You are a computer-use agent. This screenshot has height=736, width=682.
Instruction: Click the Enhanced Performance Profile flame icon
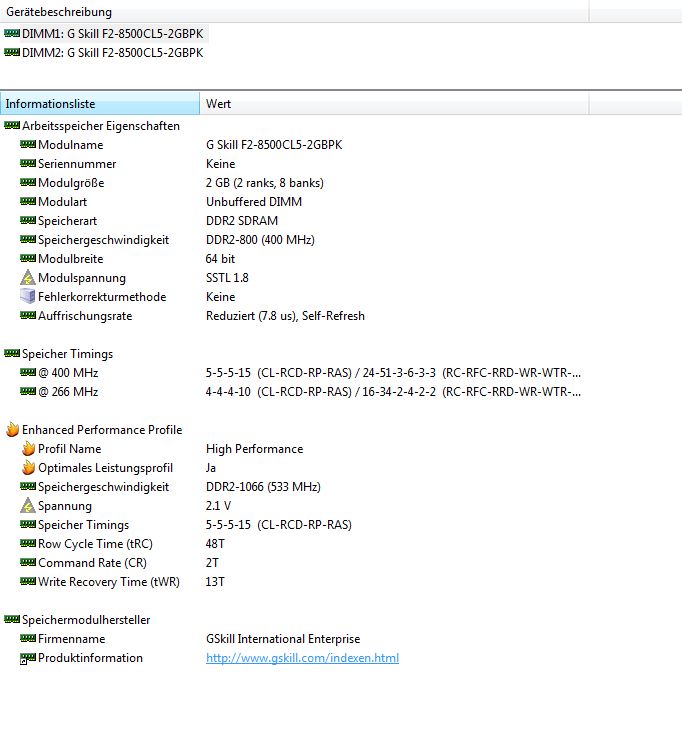[12, 430]
